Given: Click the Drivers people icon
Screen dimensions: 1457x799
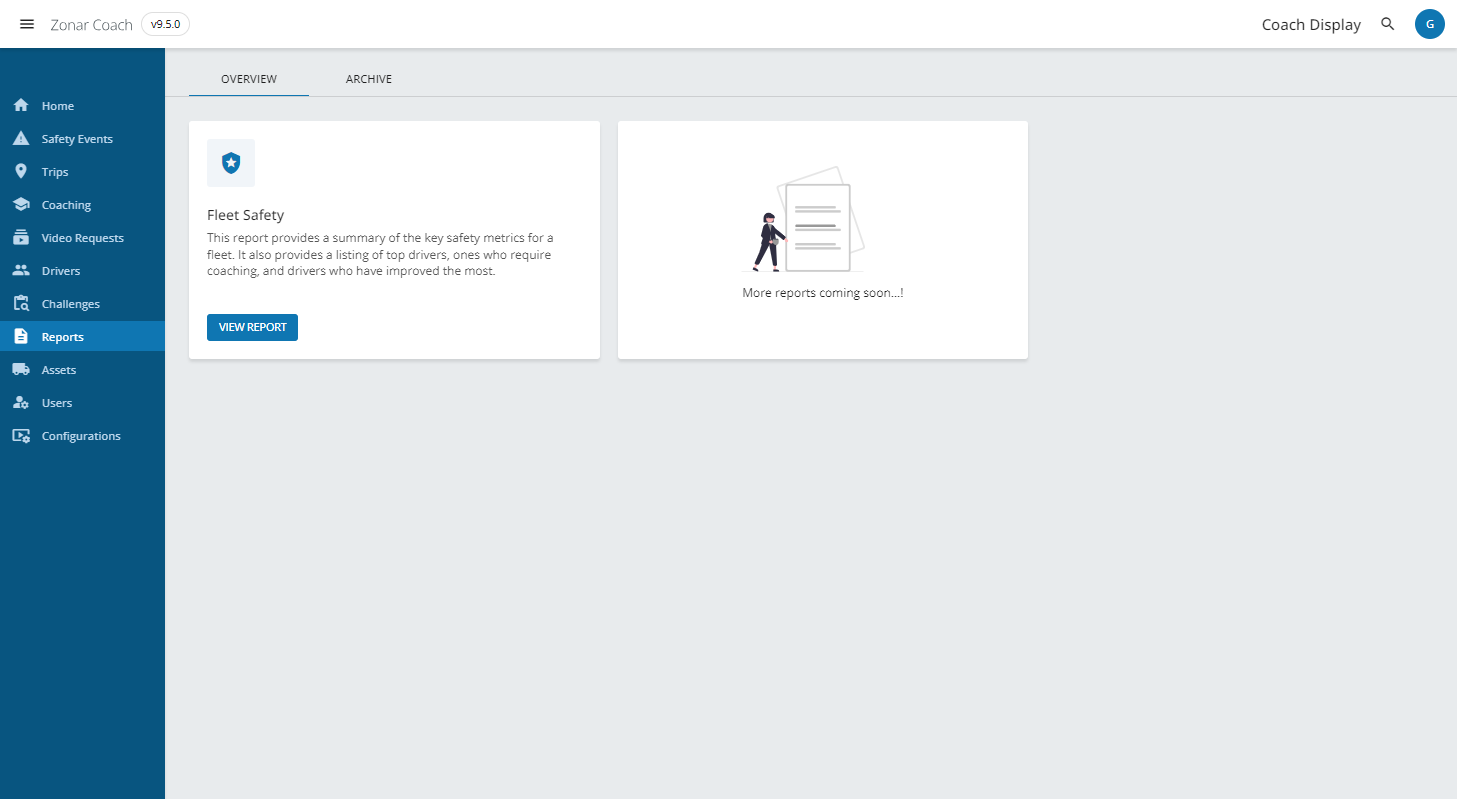Looking at the screenshot, I should [21, 270].
